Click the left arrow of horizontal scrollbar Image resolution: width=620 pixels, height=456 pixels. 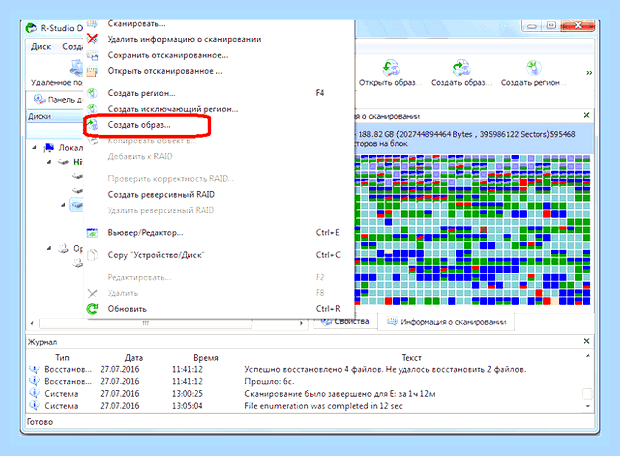(x=32, y=323)
